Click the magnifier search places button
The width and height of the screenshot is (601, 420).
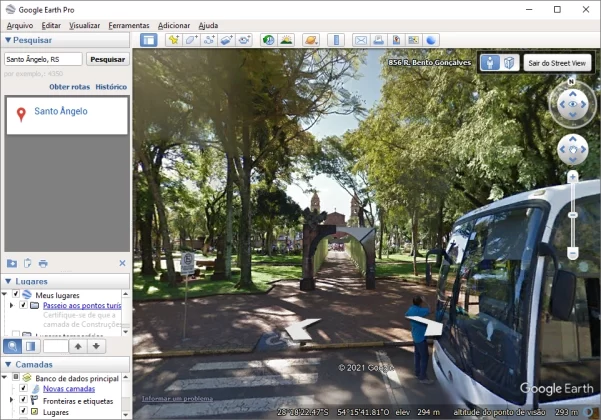pos(12,346)
